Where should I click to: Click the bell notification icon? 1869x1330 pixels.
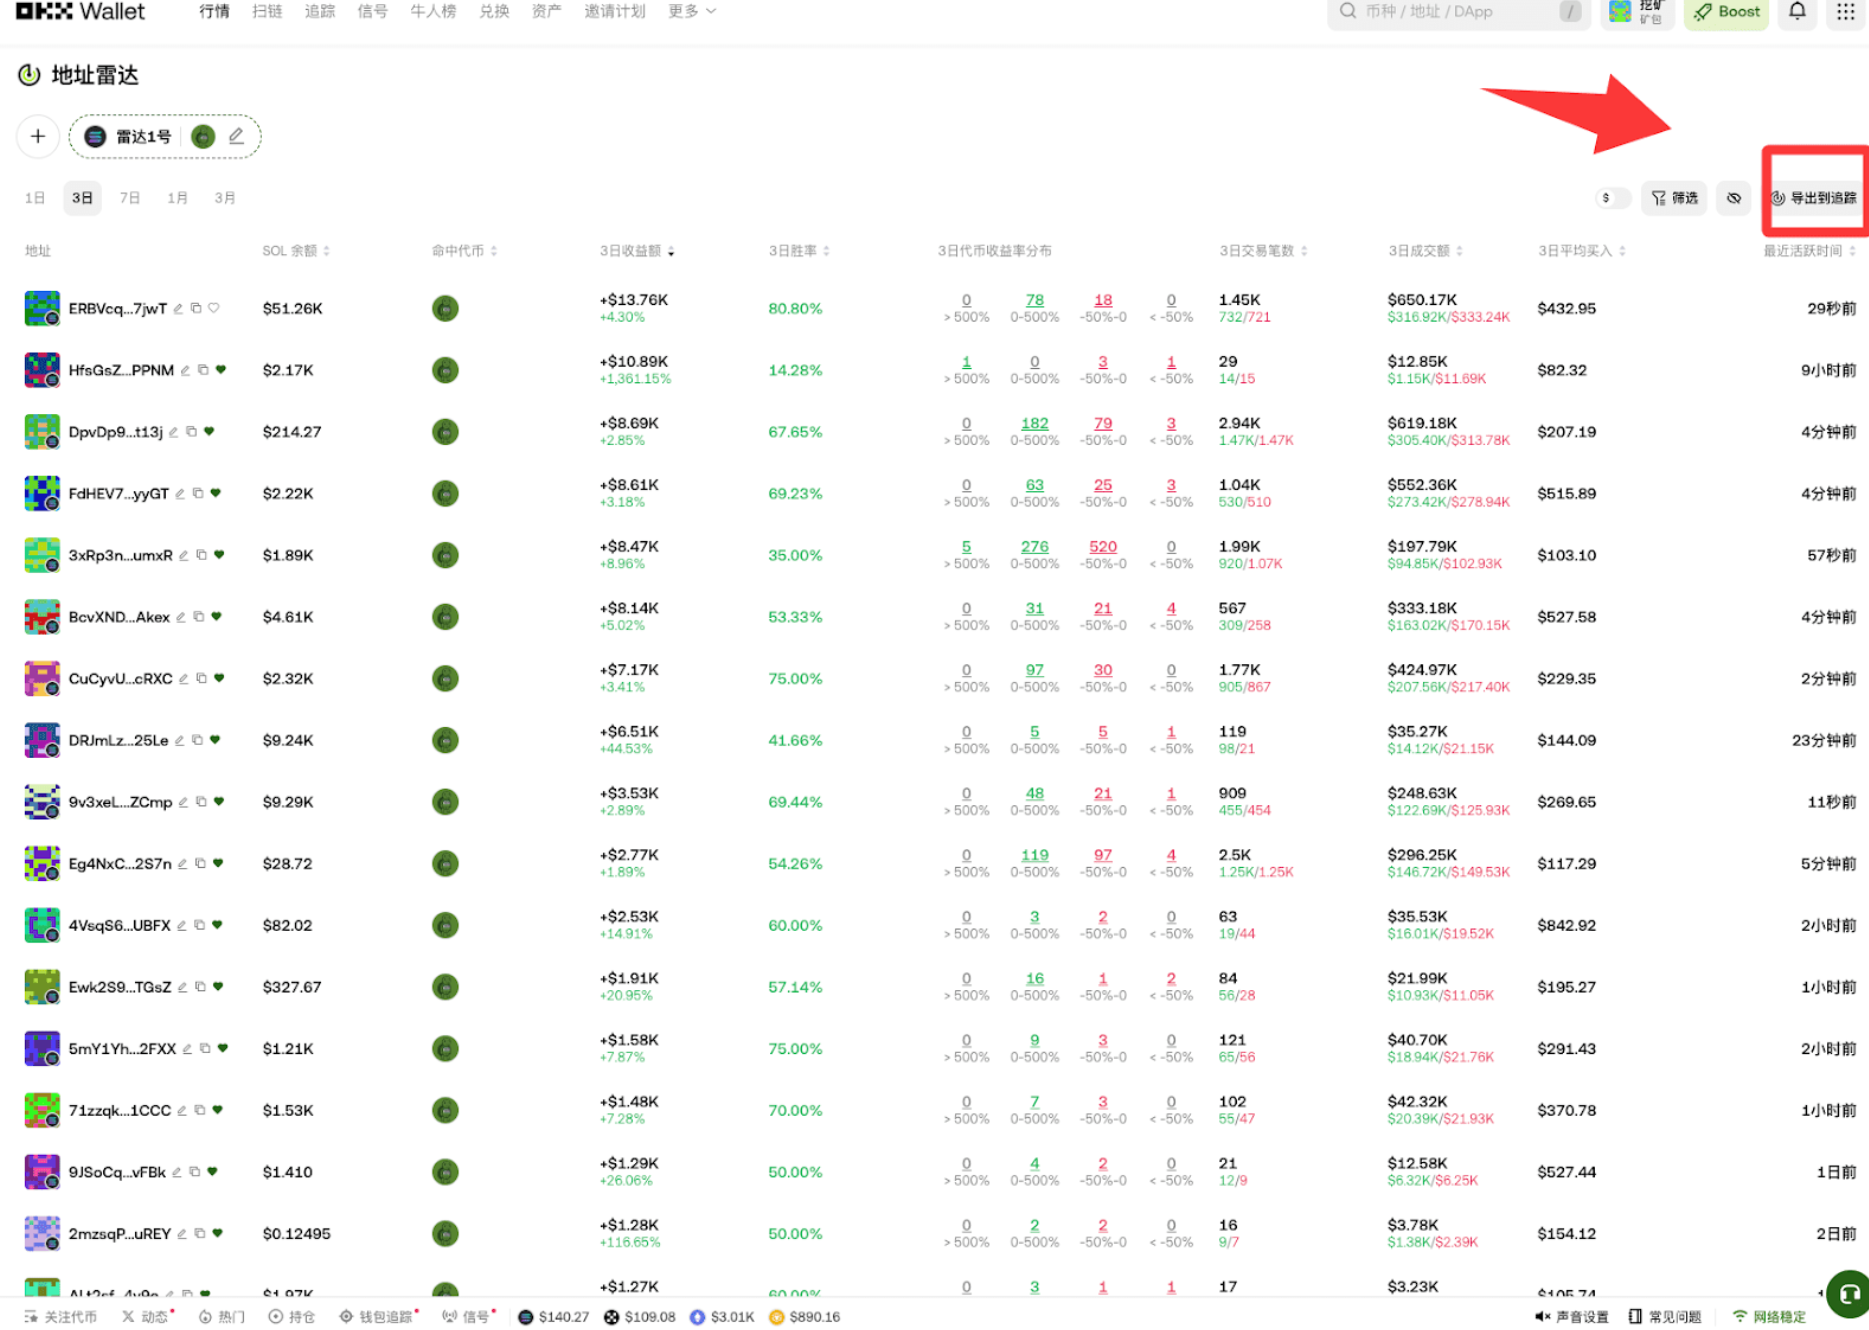click(1797, 12)
